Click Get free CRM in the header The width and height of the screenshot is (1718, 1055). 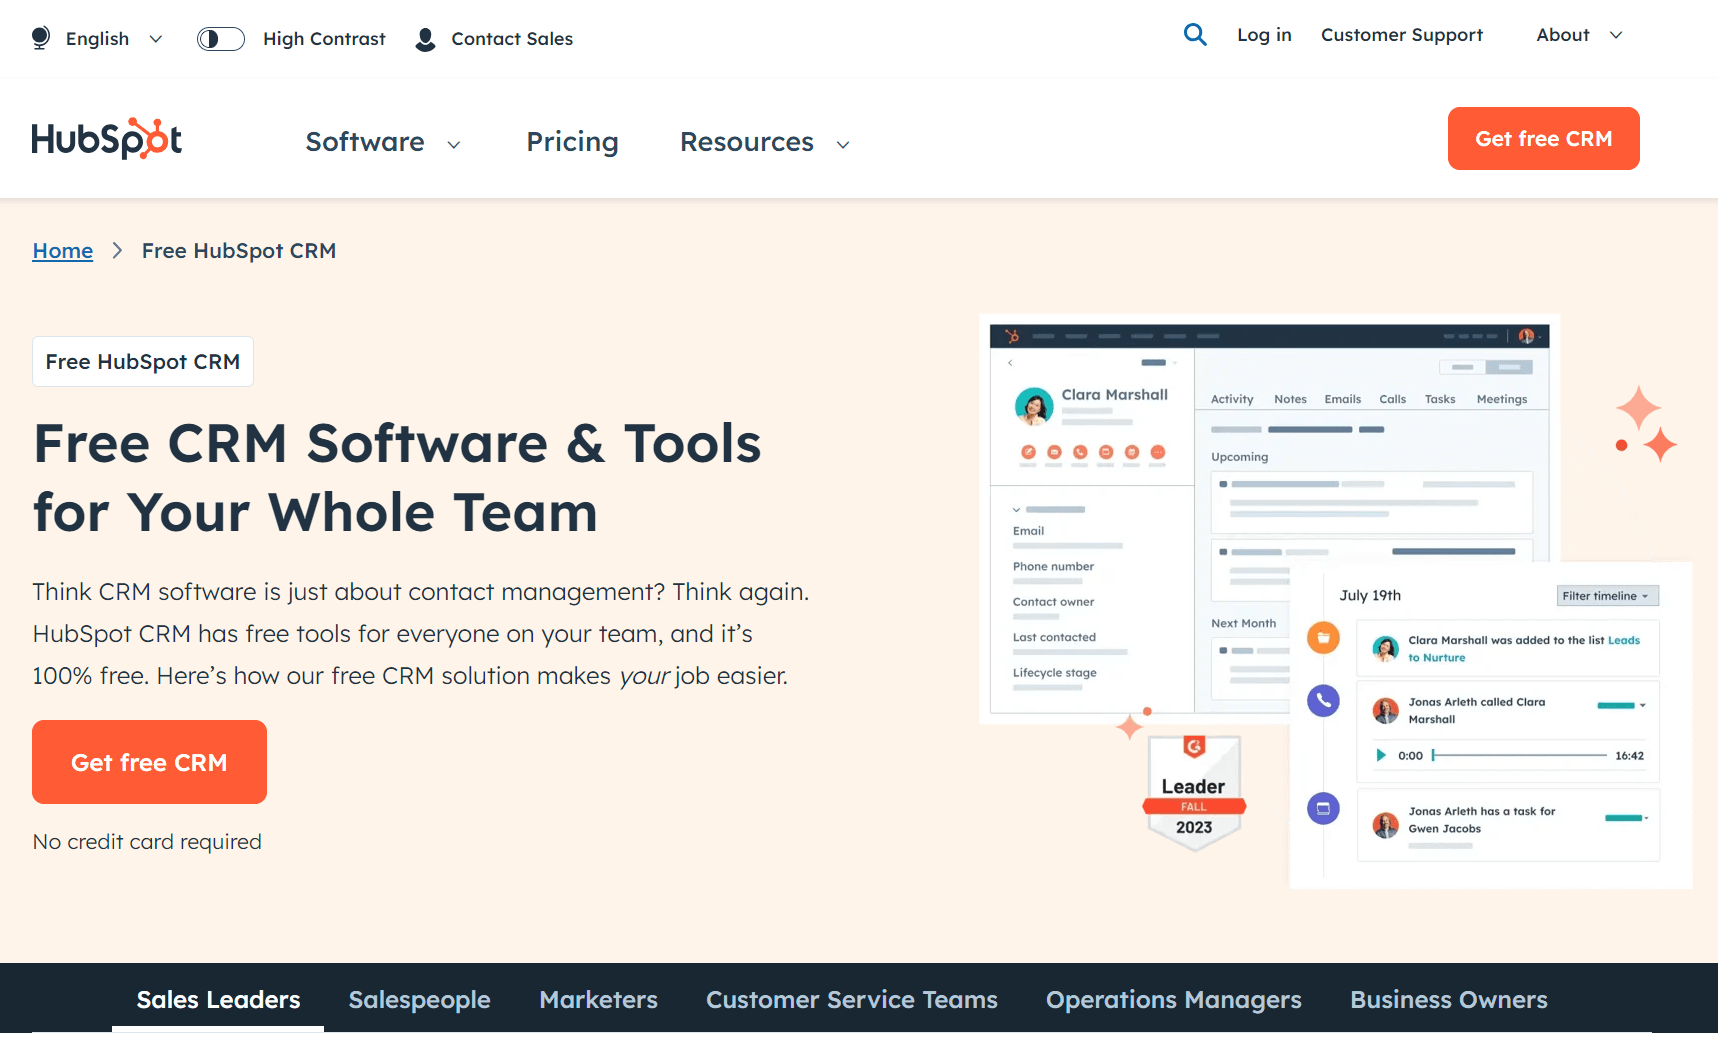pos(1544,138)
